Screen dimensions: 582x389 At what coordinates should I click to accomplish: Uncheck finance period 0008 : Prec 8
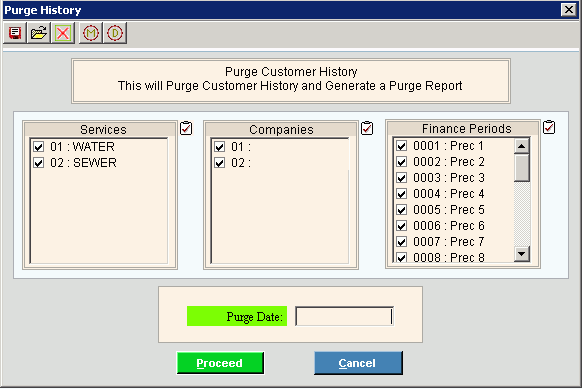click(402, 257)
